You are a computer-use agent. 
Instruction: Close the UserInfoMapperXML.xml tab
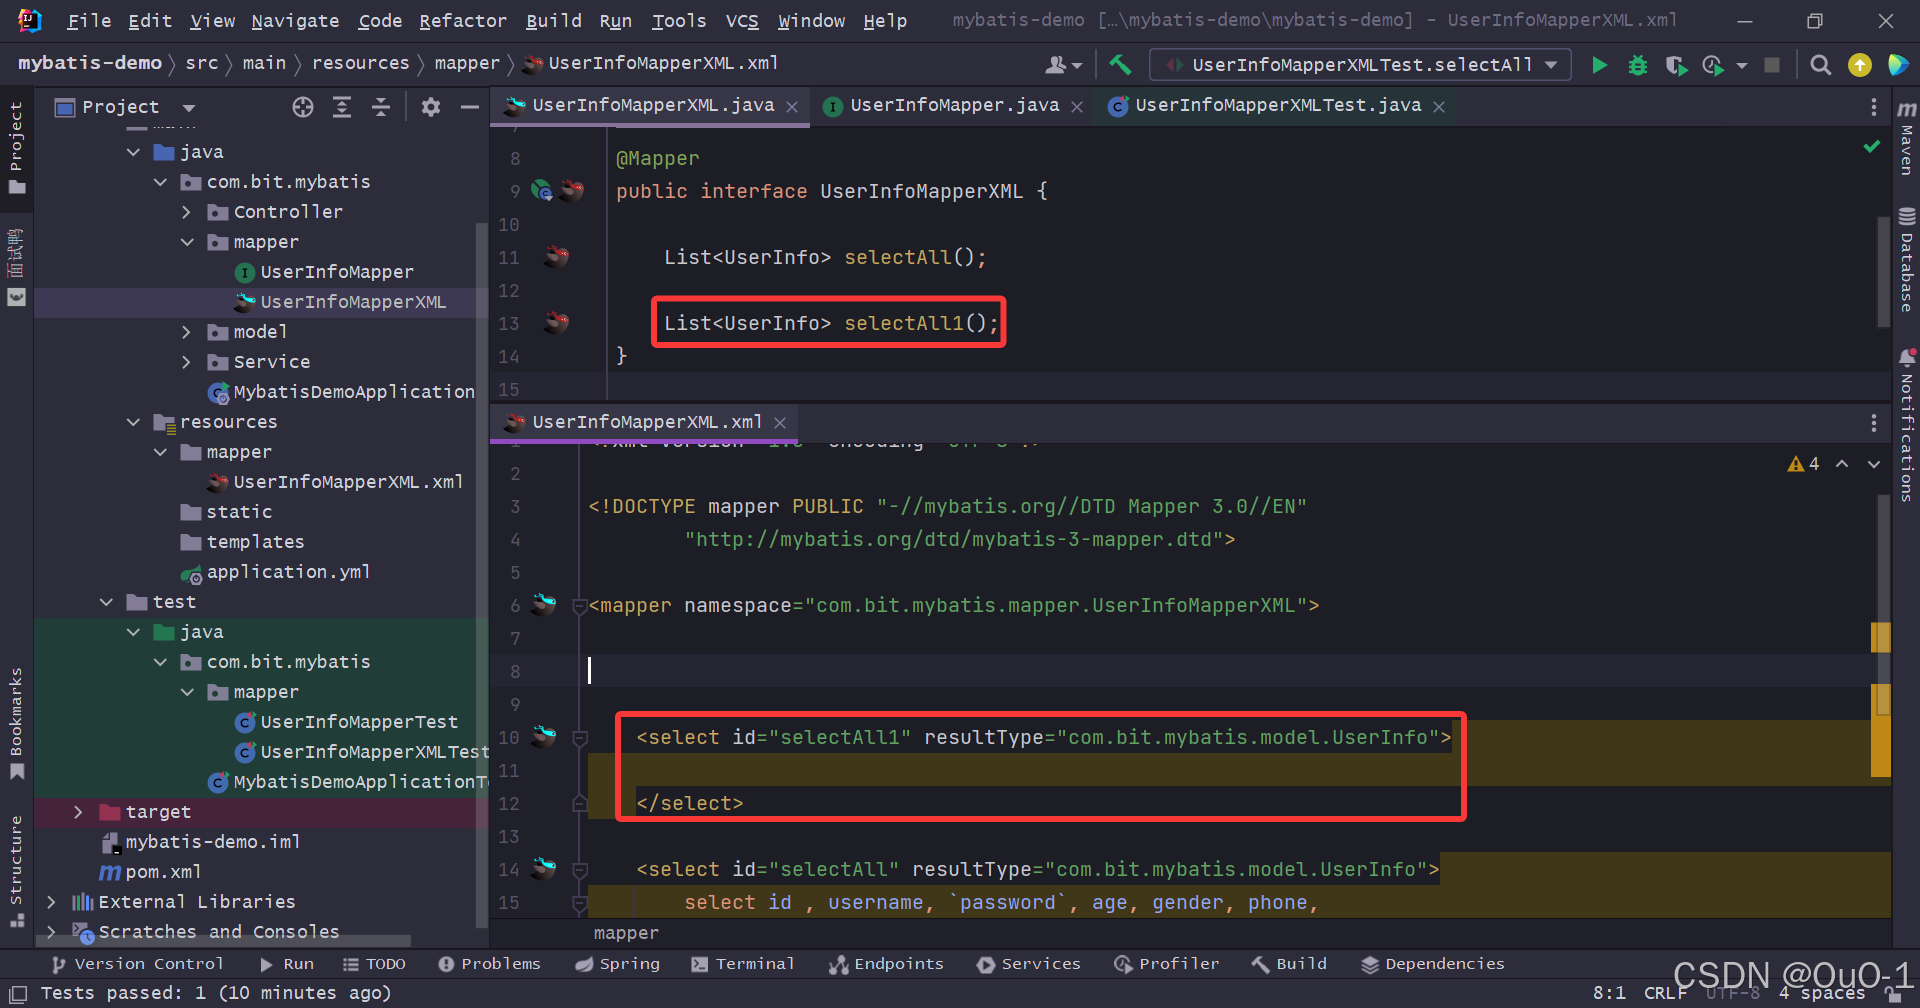point(780,423)
